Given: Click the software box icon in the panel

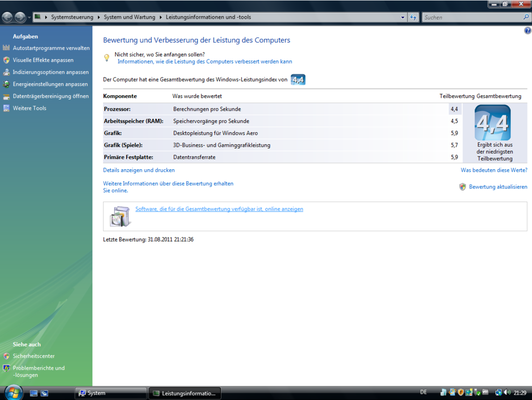Looking at the screenshot, I should click(120, 216).
